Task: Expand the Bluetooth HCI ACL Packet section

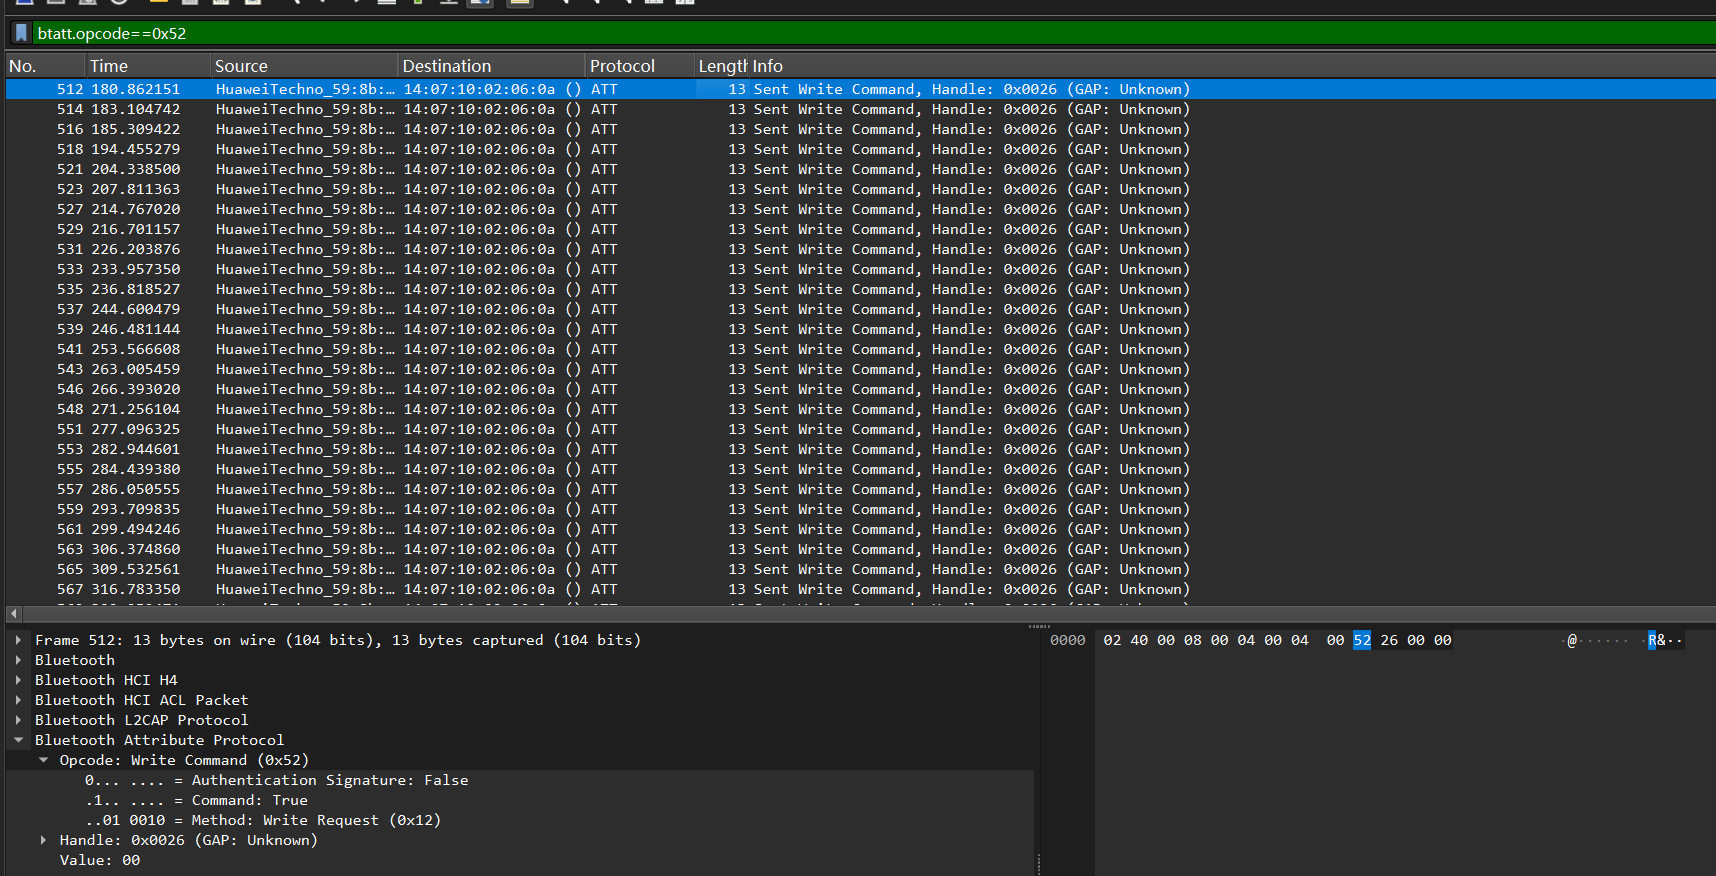Action: [18, 700]
